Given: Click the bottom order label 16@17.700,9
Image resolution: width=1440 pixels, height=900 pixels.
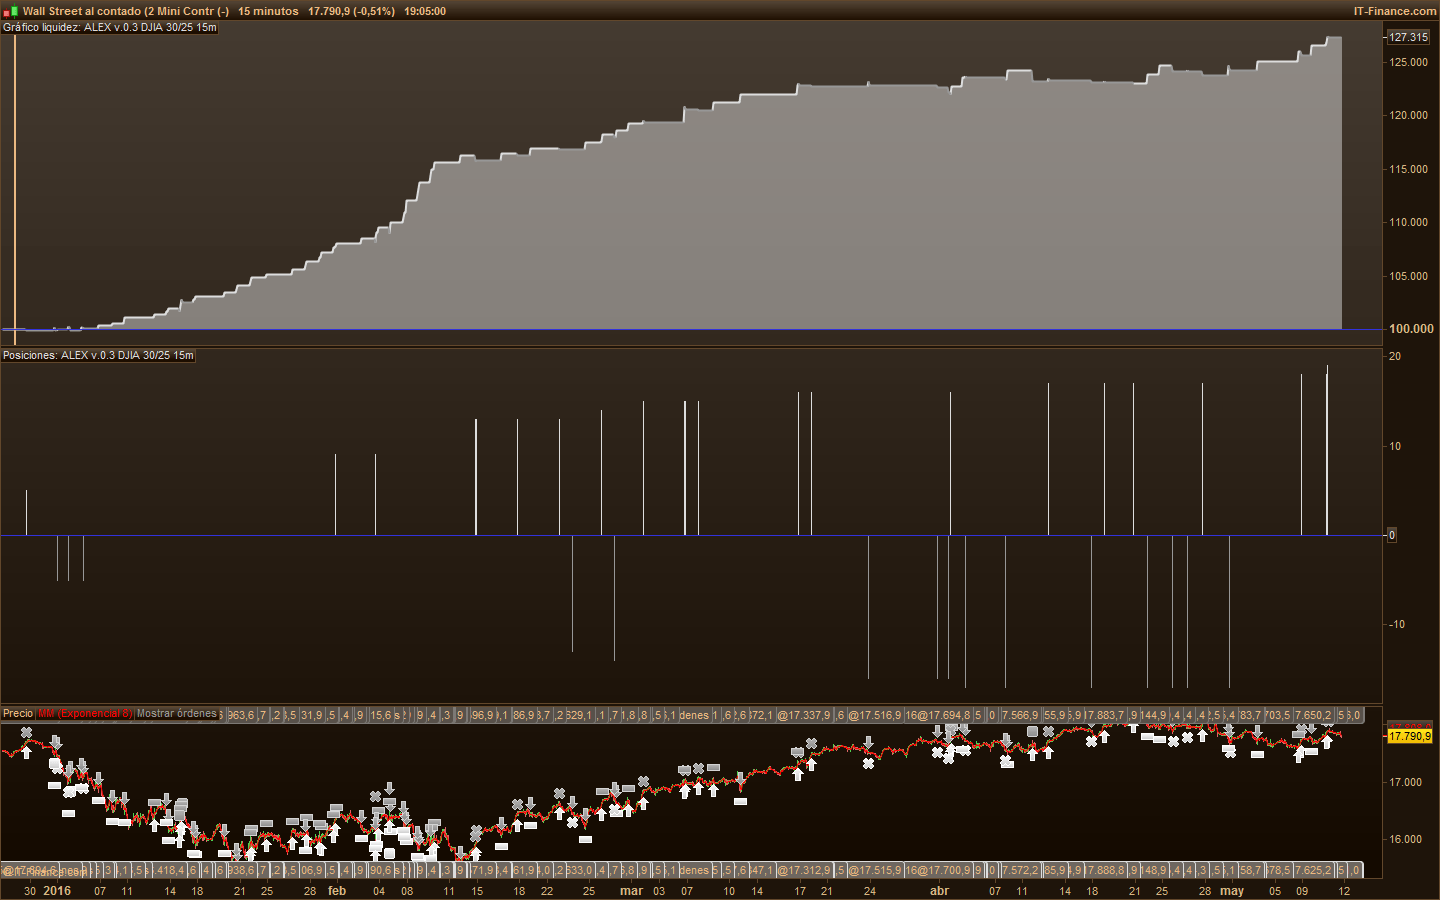Looking at the screenshot, I should pyautogui.click(x=938, y=870).
